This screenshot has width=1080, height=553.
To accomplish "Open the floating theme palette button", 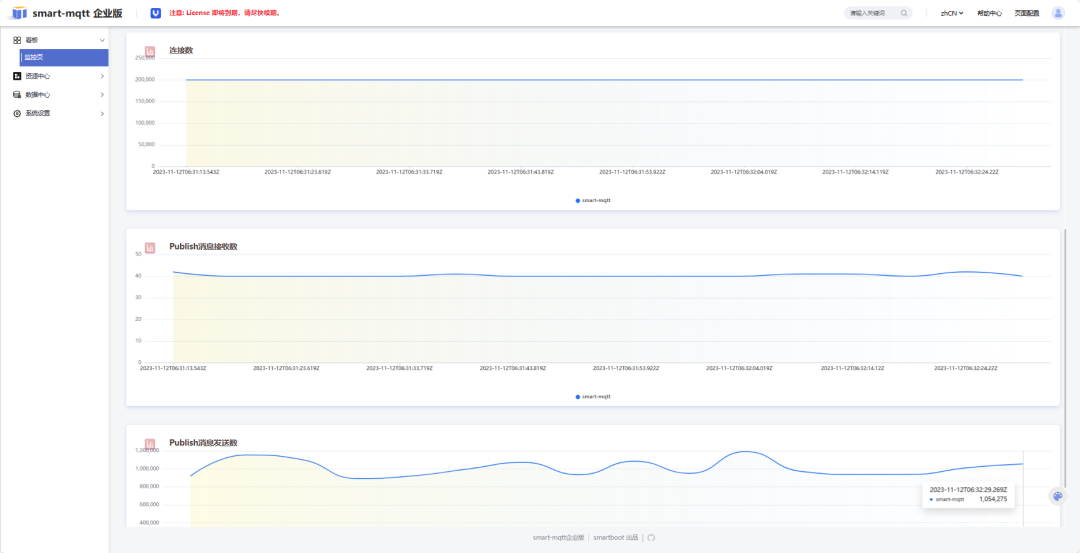I will (x=1057, y=496).
